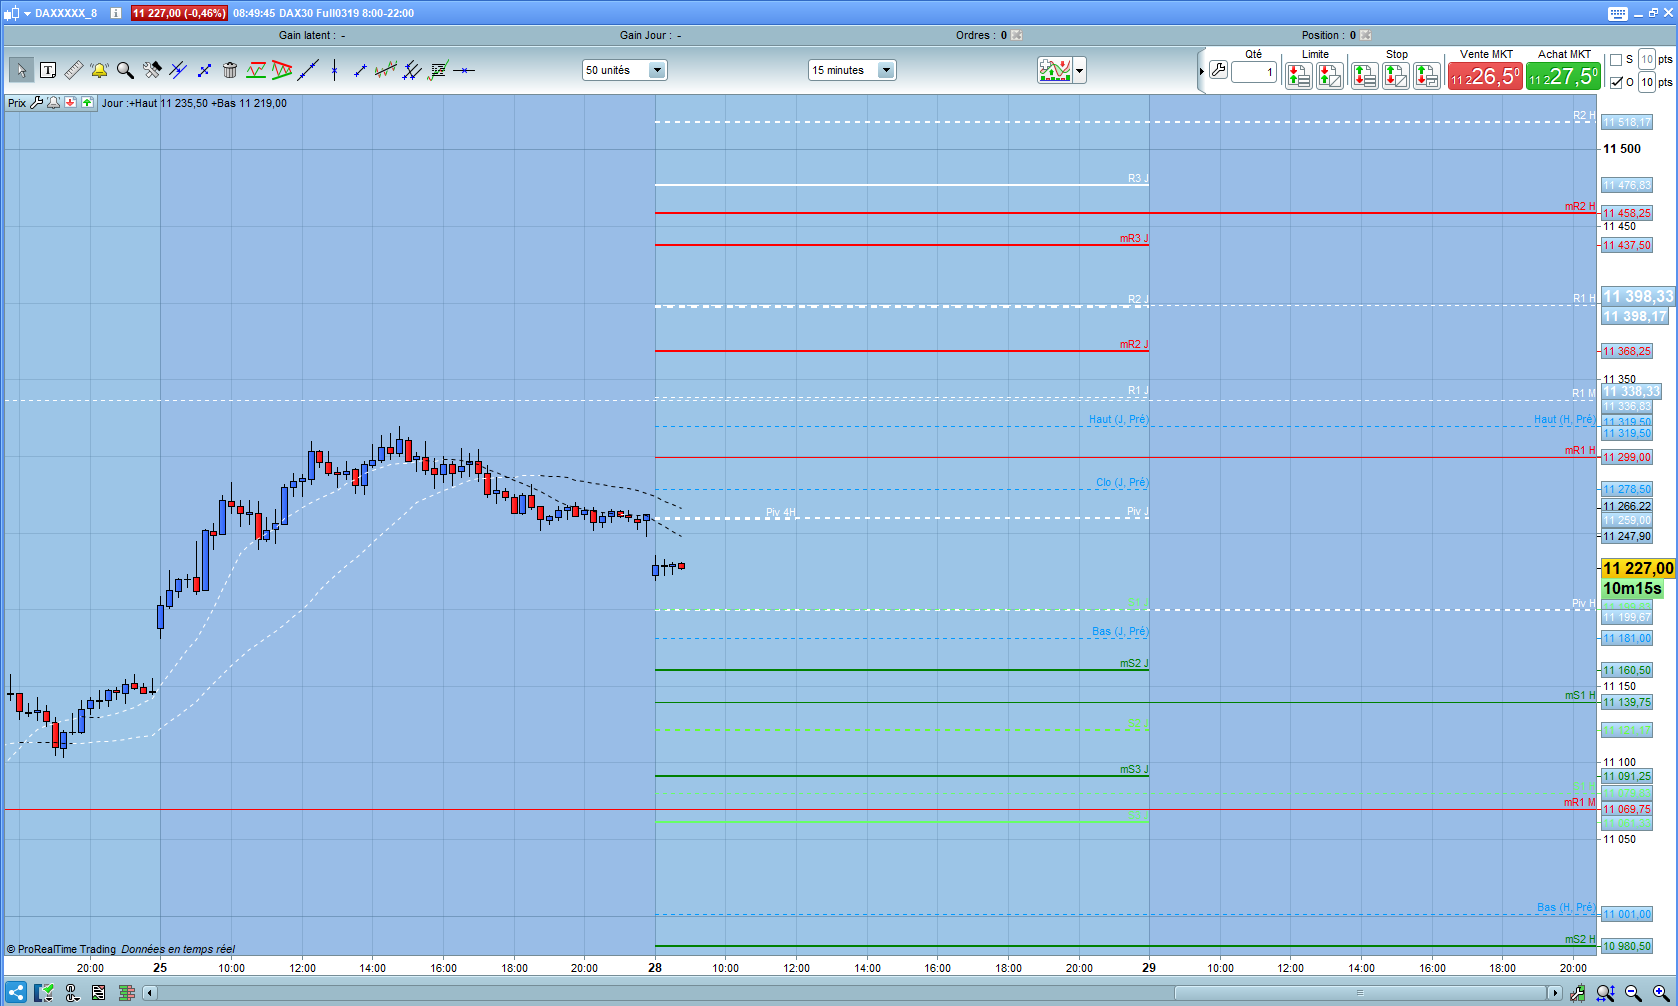Image resolution: width=1678 pixels, height=1006 pixels.
Task: Click the scrollbar left arrow
Action: pos(150,993)
